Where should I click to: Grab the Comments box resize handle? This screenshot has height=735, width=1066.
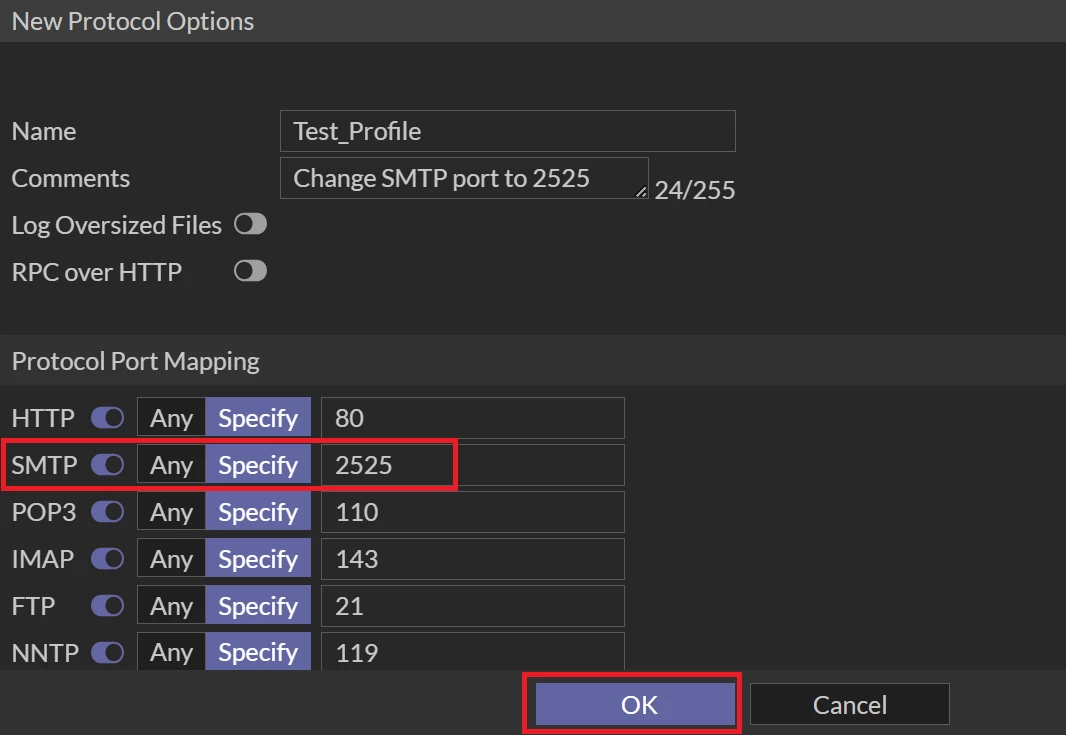(x=641, y=192)
